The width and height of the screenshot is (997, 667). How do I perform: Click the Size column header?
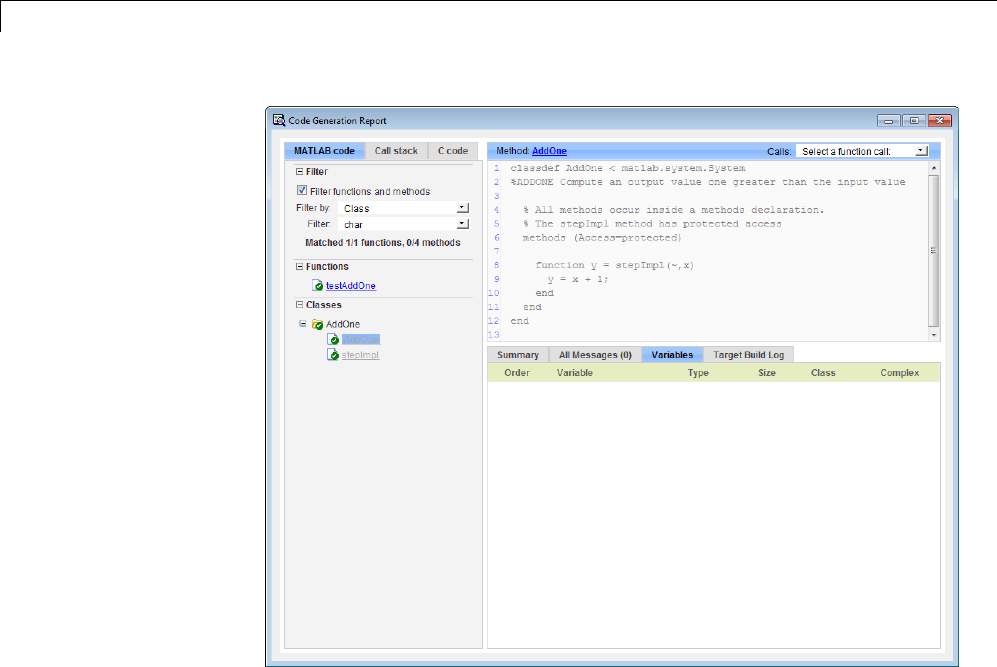[x=767, y=373]
